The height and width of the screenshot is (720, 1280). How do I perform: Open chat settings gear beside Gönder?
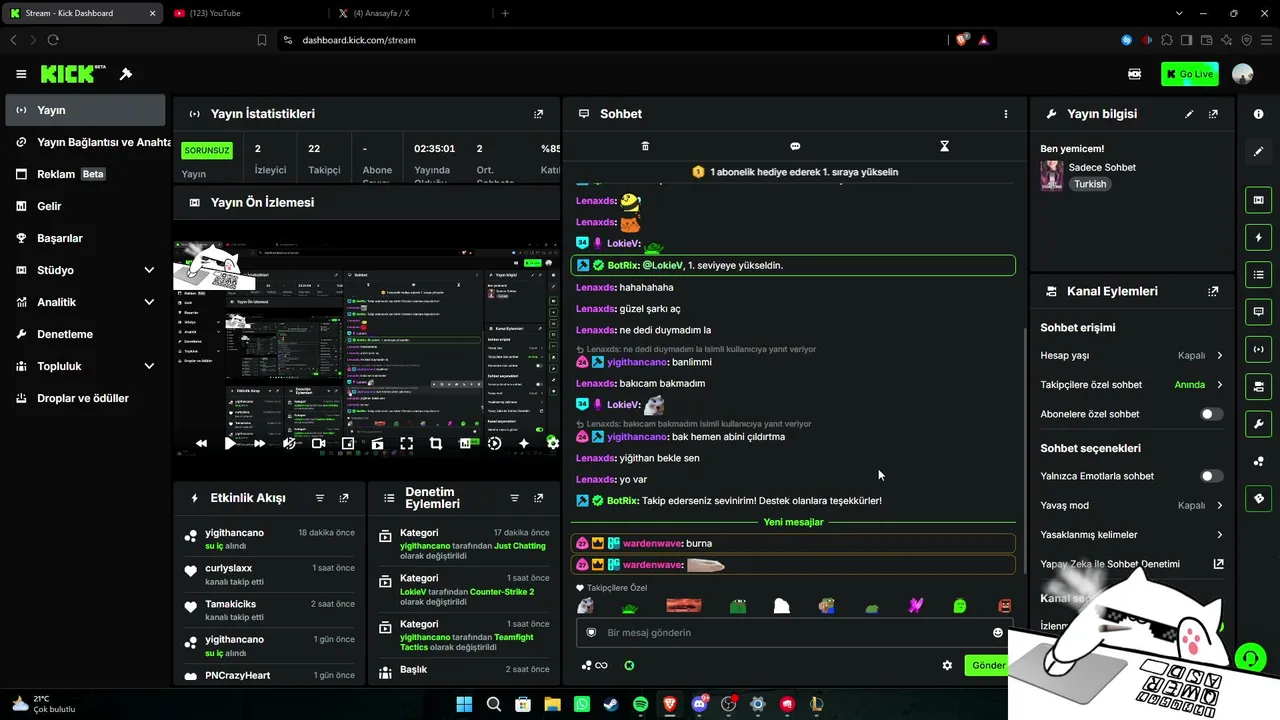(x=947, y=665)
